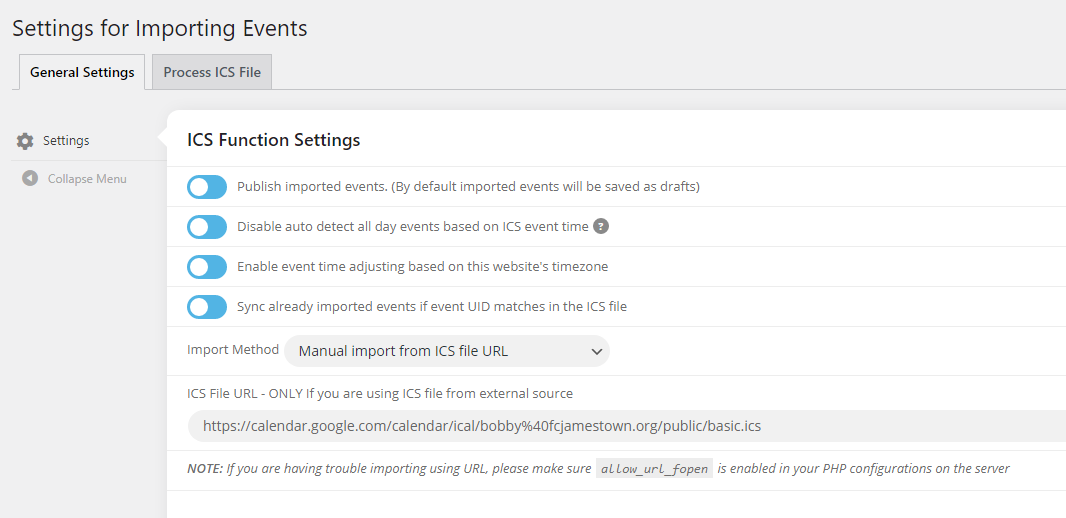Image resolution: width=1066 pixels, height=518 pixels.
Task: Open the Process ICS File tab
Action: pos(212,72)
